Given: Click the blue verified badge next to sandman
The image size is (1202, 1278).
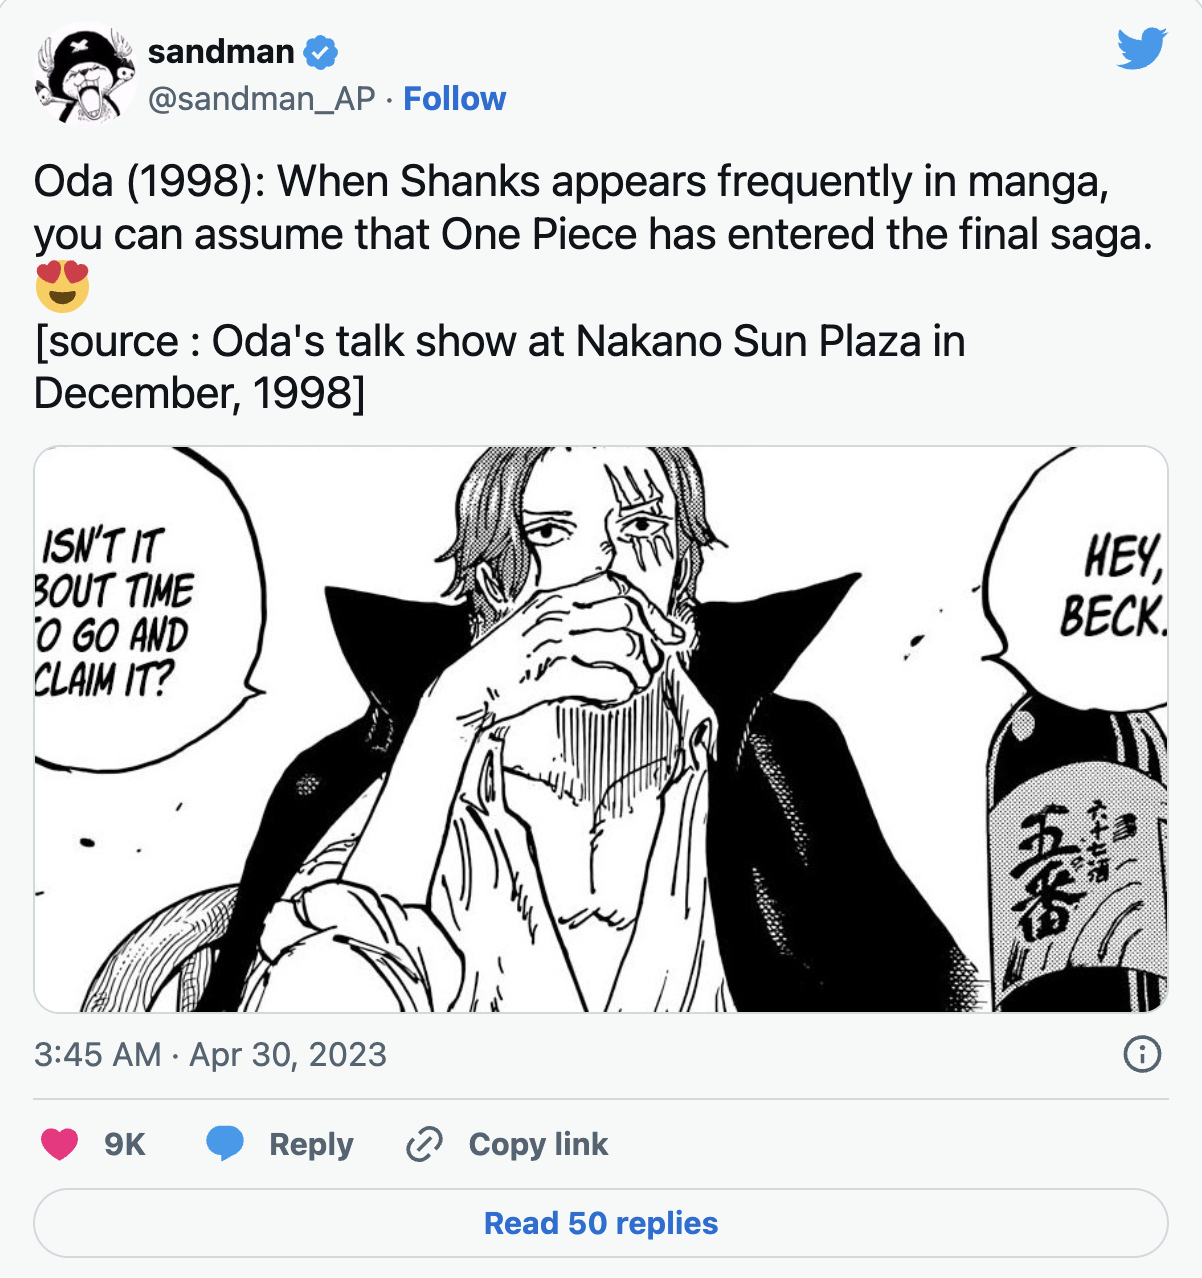Looking at the screenshot, I should [x=318, y=52].
